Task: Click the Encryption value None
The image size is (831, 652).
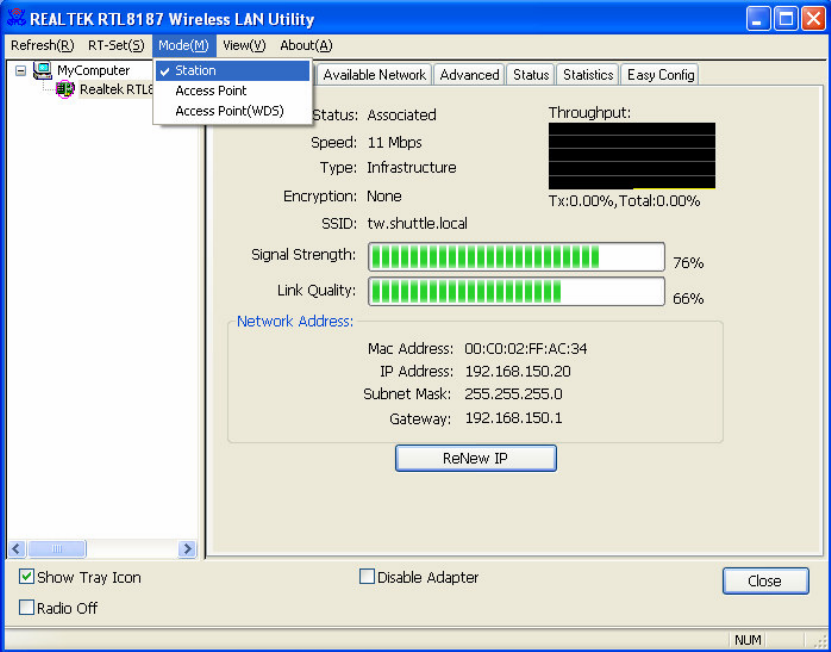Action: tap(384, 196)
